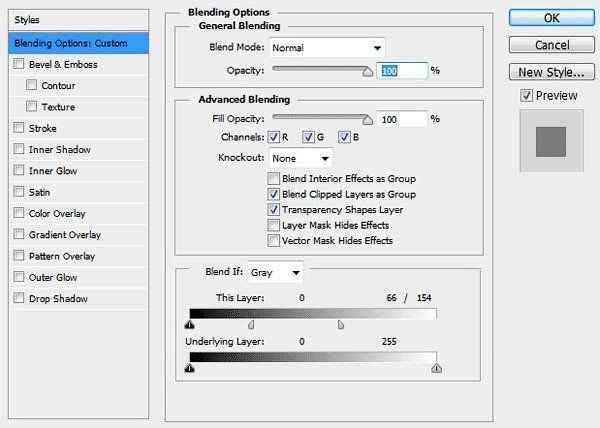The image size is (600, 428).
Task: Click the Underlying Layer gradient bar
Action: [313, 357]
